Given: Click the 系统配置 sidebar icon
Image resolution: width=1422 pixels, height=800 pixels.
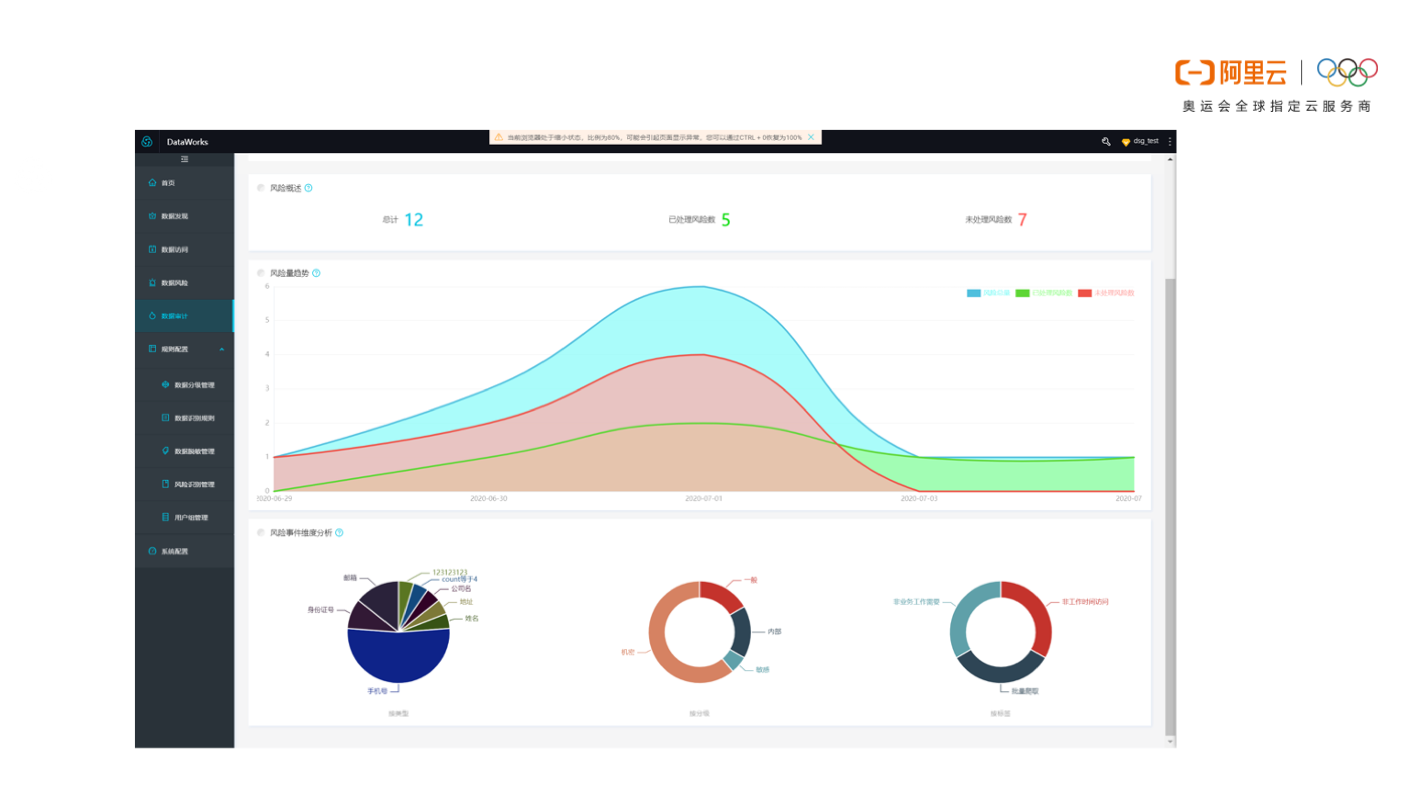Looking at the screenshot, I should pos(152,551).
